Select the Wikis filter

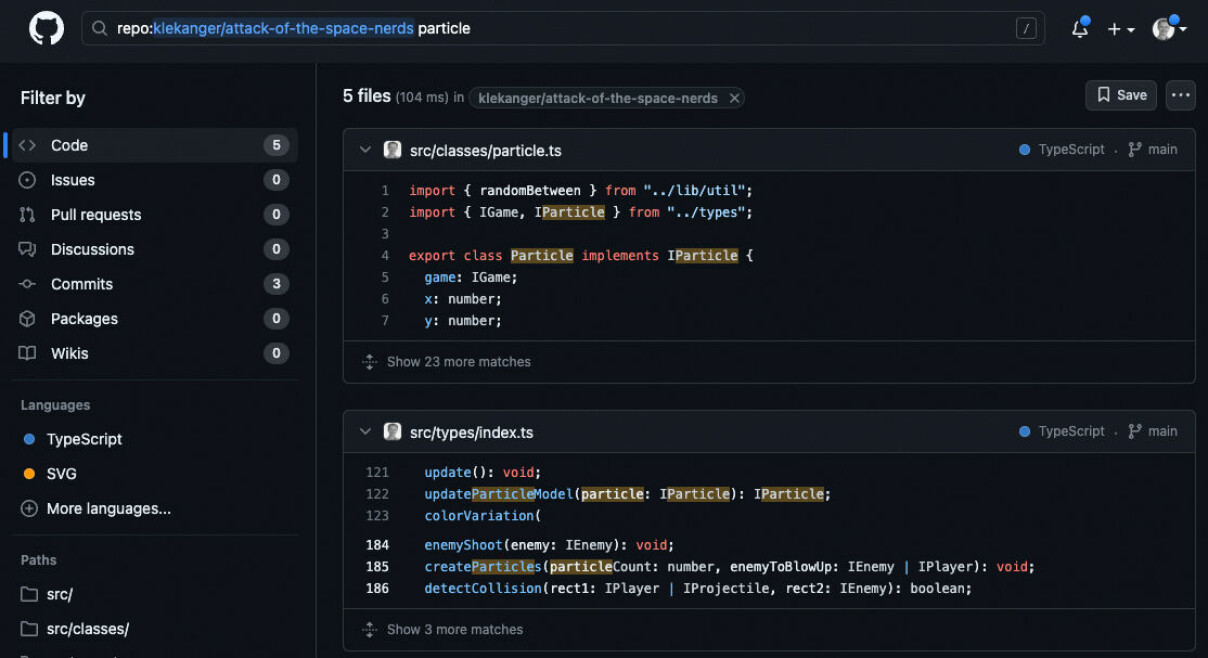coord(155,353)
